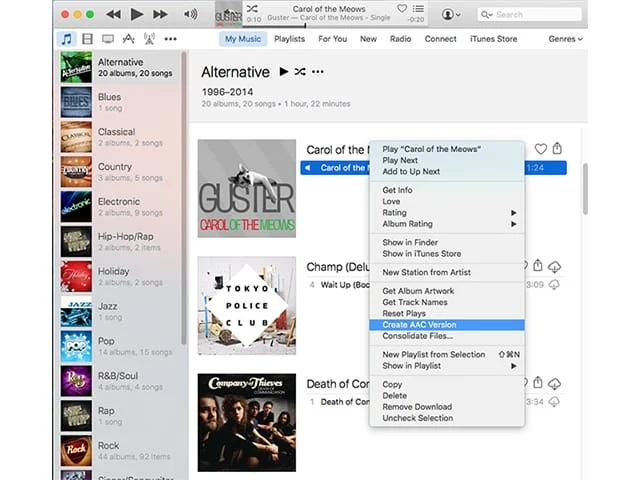
Task: Show more media kinds via ellipsis
Action: point(170,39)
